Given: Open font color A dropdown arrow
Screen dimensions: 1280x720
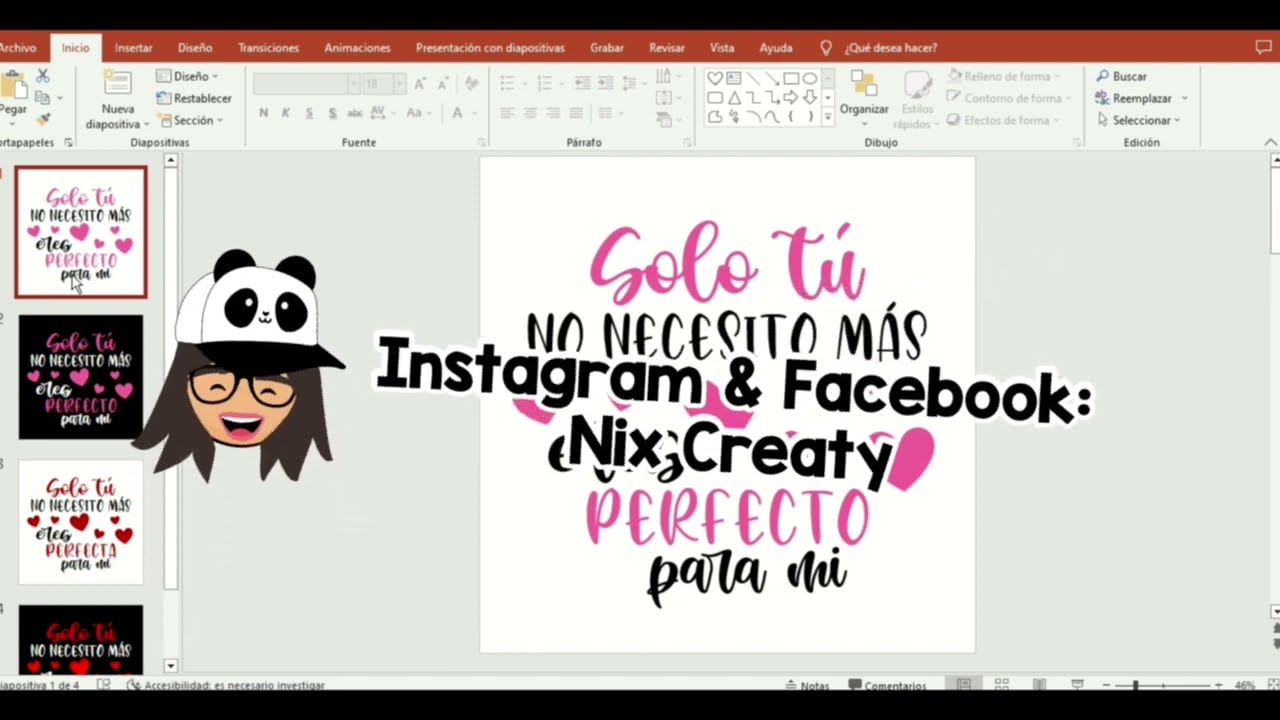Looking at the screenshot, I should point(475,113).
